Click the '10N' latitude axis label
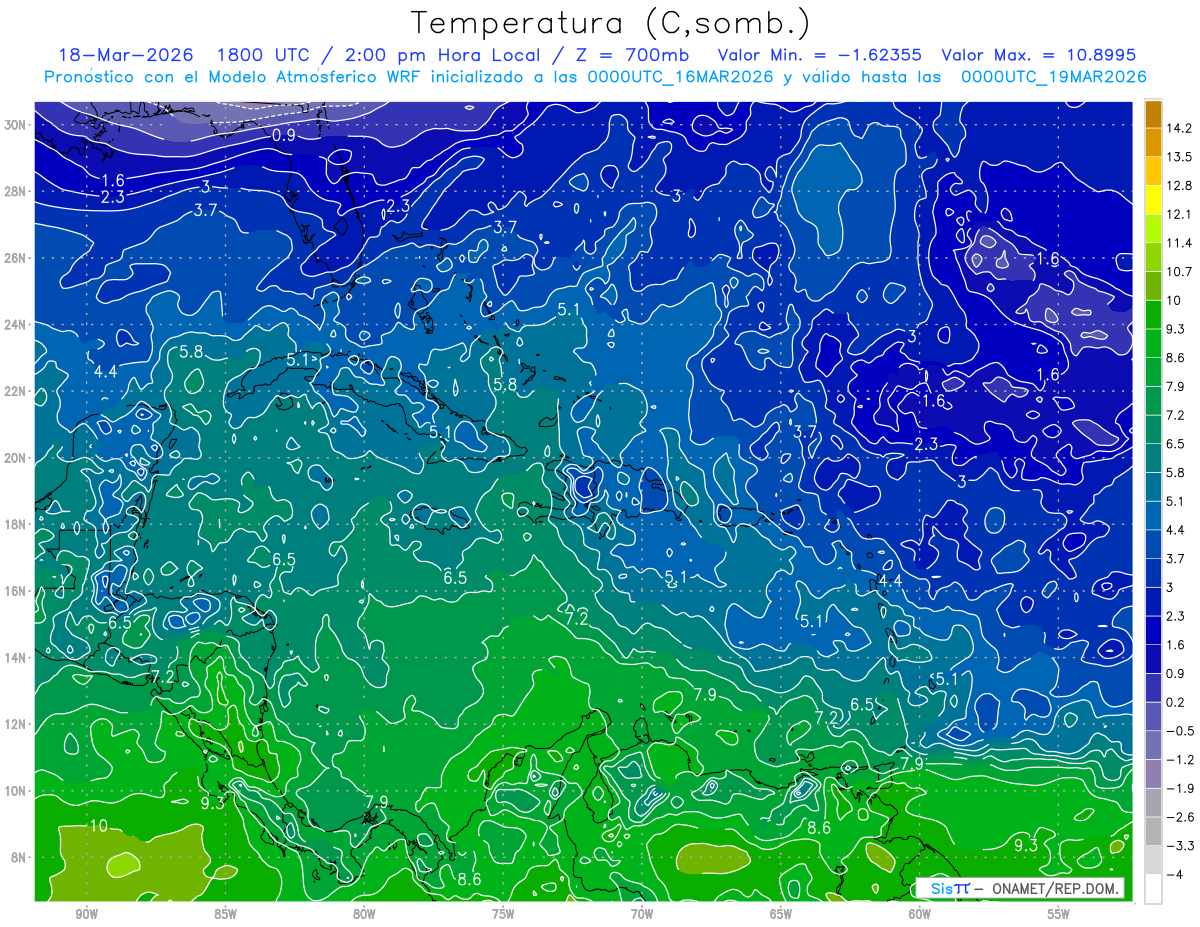The height and width of the screenshot is (927, 1200). click(x=15, y=791)
